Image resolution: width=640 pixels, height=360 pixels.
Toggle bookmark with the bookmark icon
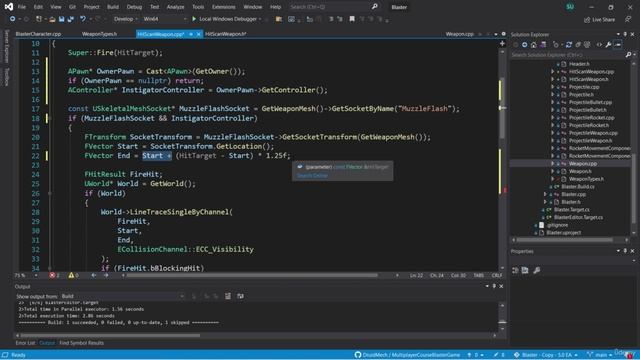click(352, 19)
